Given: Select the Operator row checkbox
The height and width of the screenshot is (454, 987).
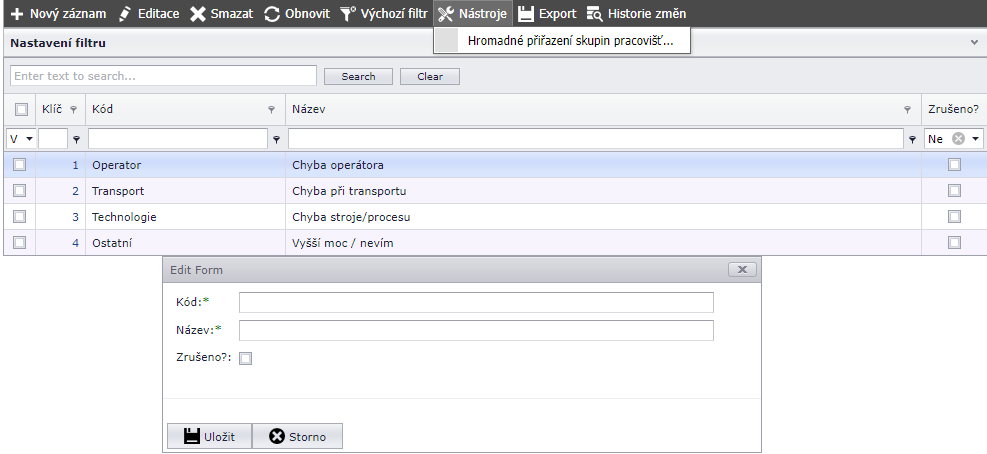Looking at the screenshot, I should (x=19, y=164).
